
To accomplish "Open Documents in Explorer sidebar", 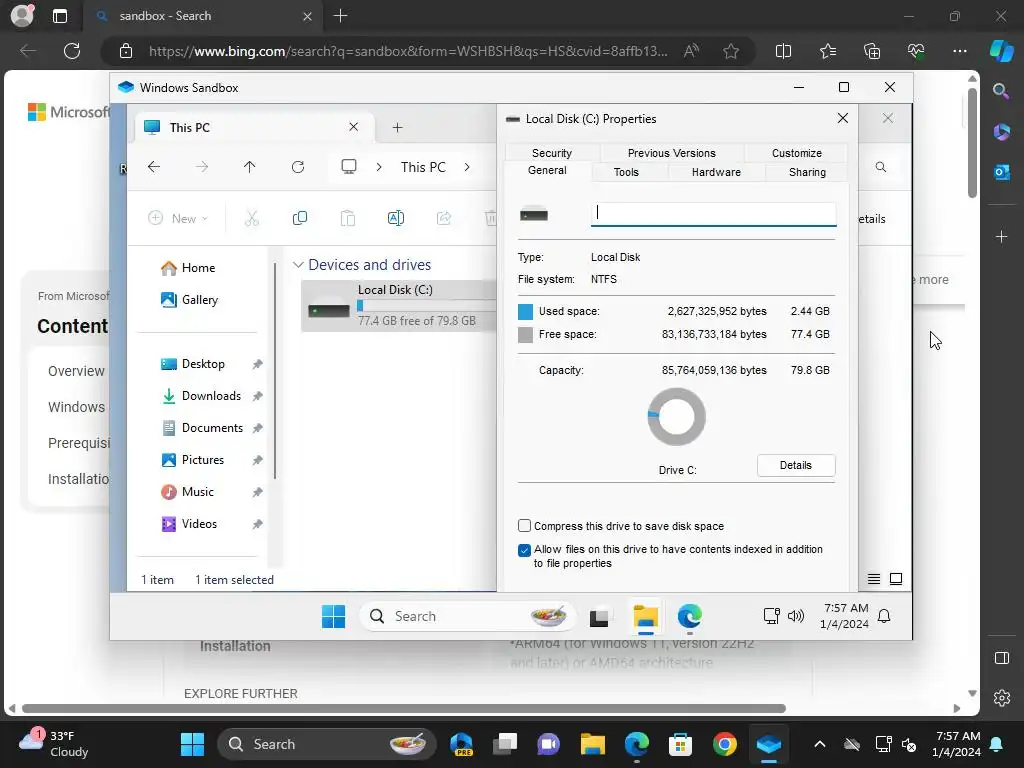I will [202, 428].
